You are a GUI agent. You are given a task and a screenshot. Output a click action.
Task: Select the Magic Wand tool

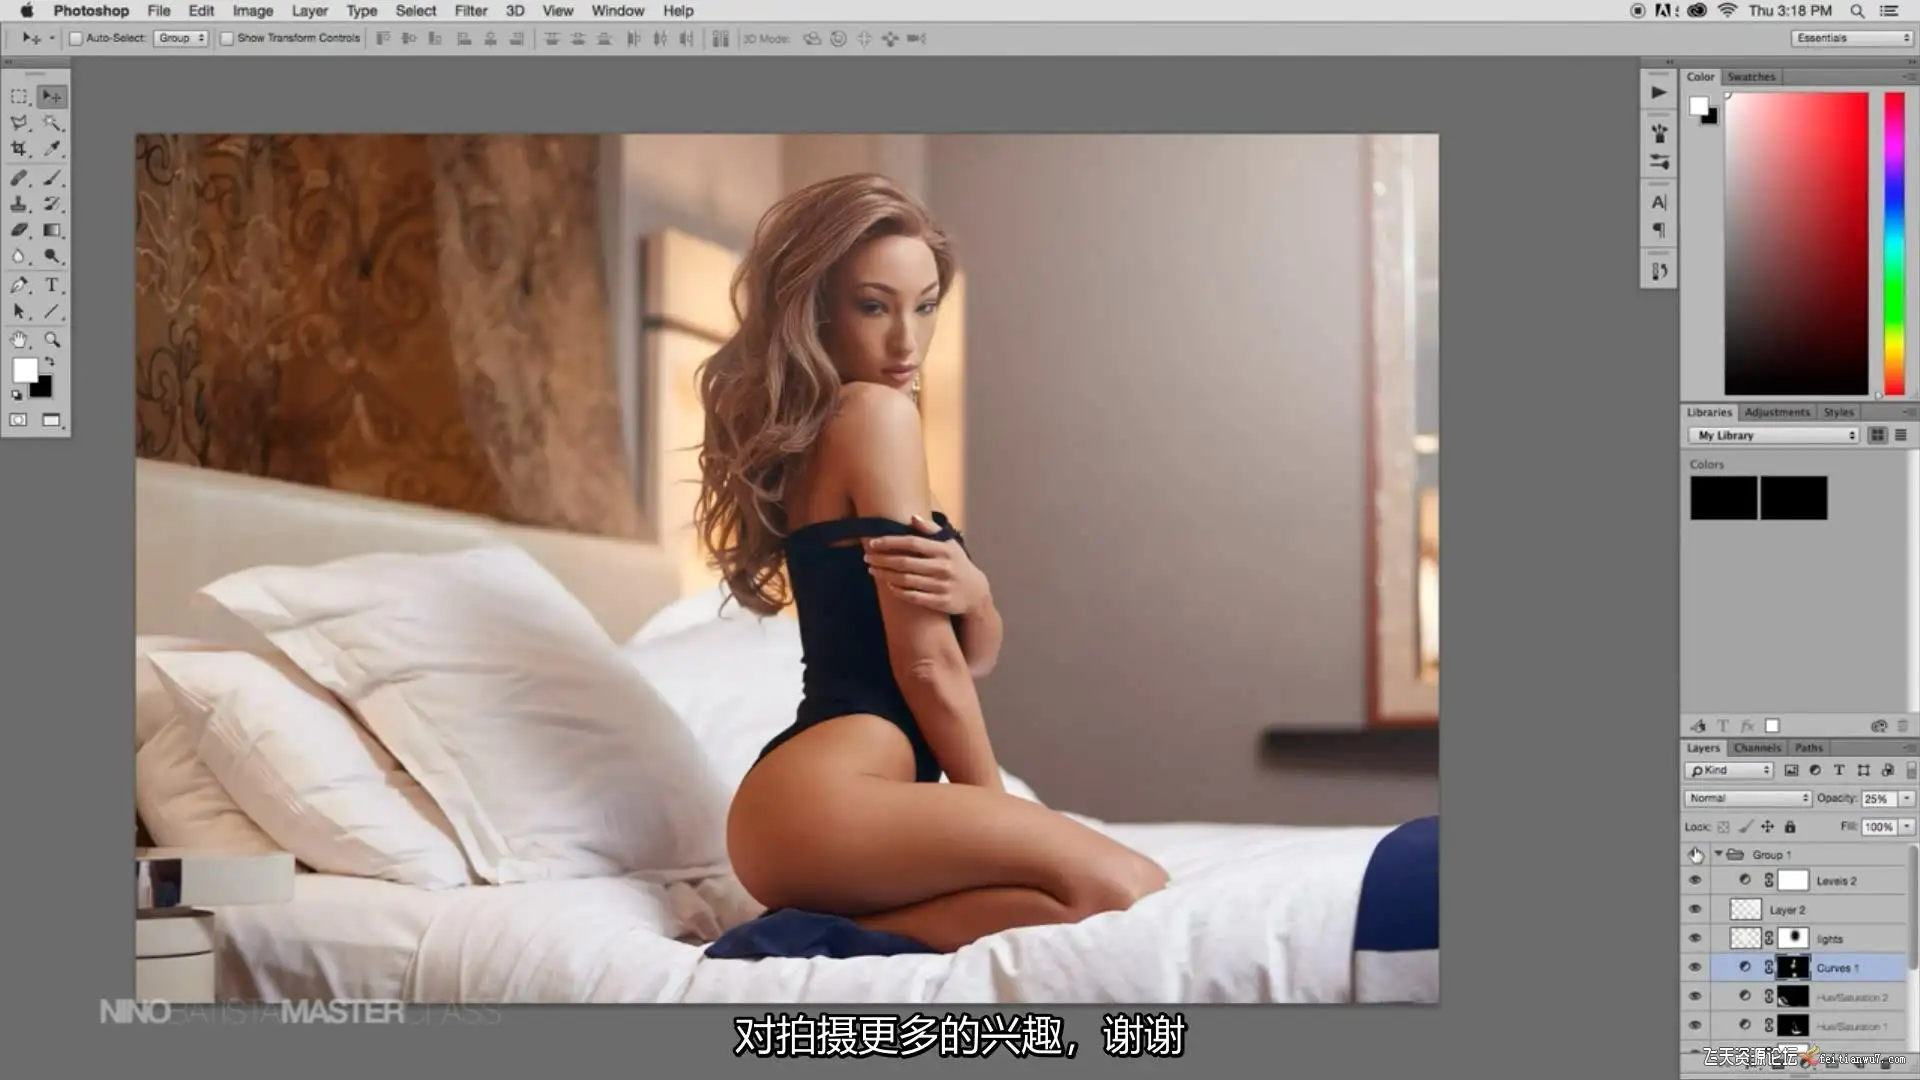(x=52, y=123)
